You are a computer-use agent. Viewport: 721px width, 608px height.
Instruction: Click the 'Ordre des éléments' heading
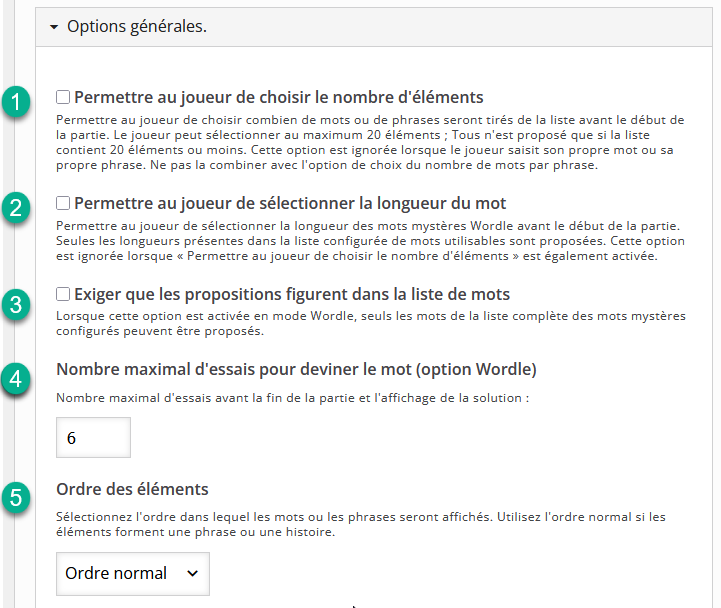point(132,489)
